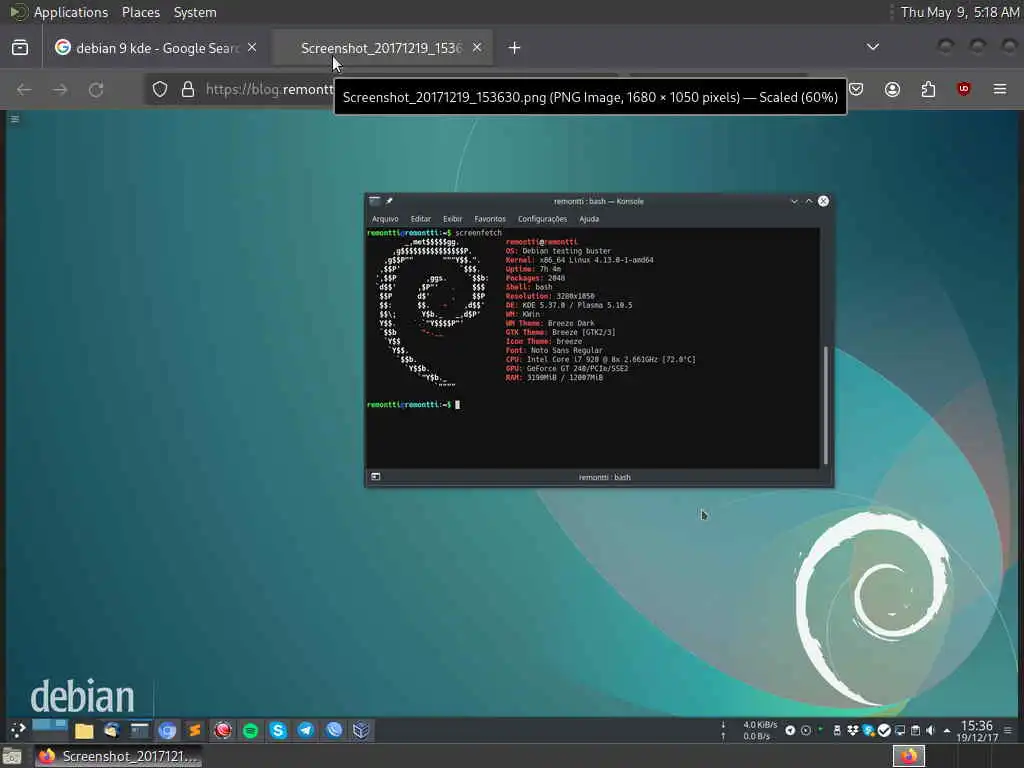Open the extensions puzzle-piece menu
1024x768 pixels.
click(928, 89)
